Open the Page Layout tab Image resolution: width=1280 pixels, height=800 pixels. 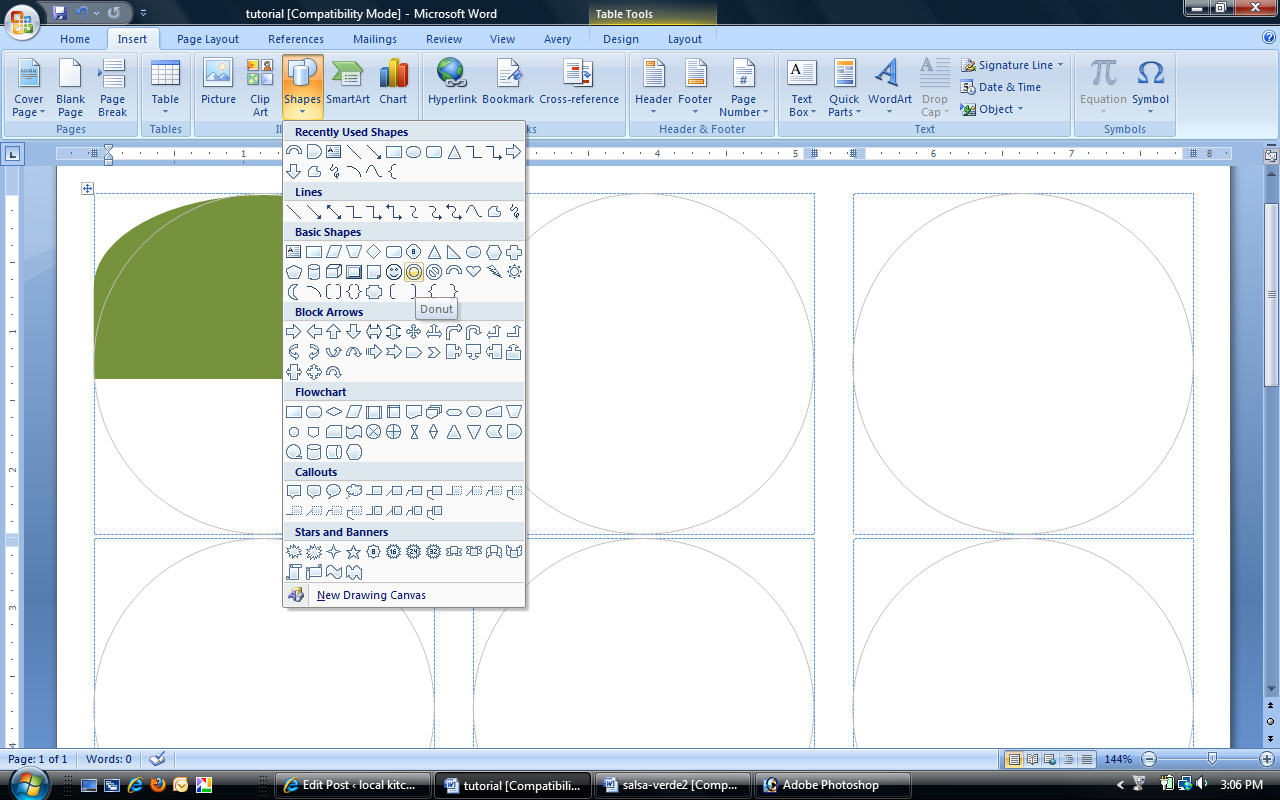tap(208, 39)
